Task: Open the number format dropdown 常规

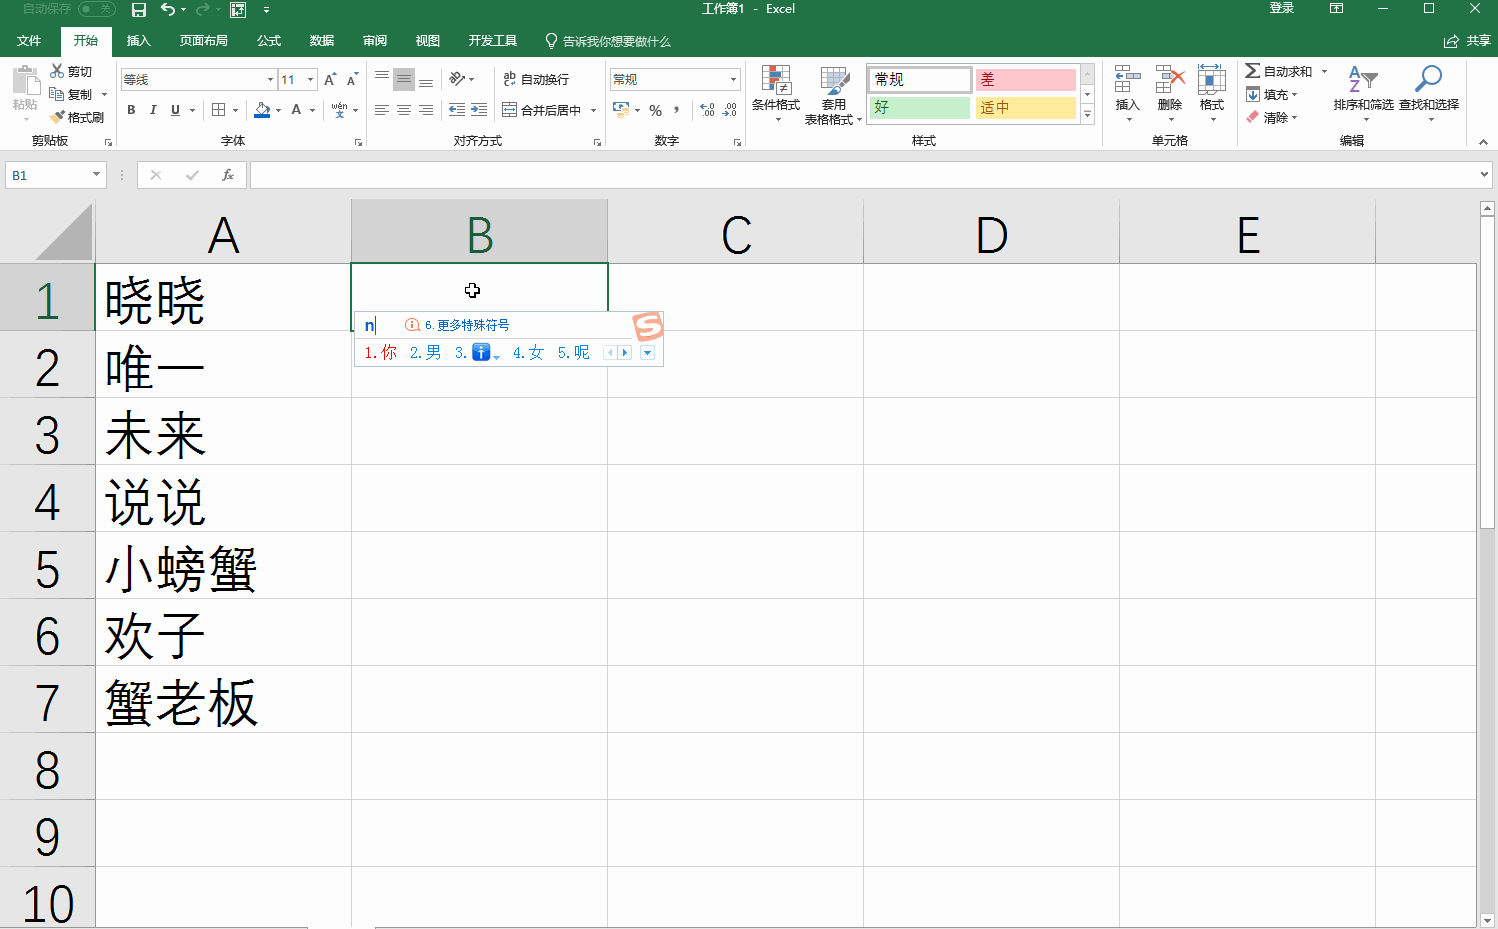Action: (x=734, y=79)
